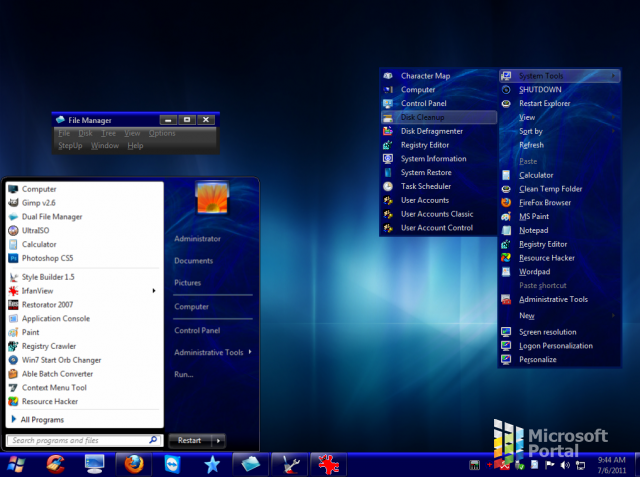The width and height of the screenshot is (640, 477).
Task: Open Notepad from context menu
Action: click(x=560, y=231)
